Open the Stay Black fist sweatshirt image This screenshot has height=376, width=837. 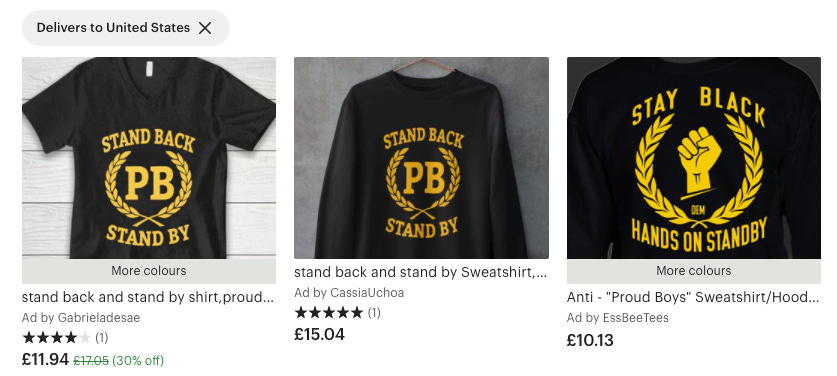pos(693,158)
